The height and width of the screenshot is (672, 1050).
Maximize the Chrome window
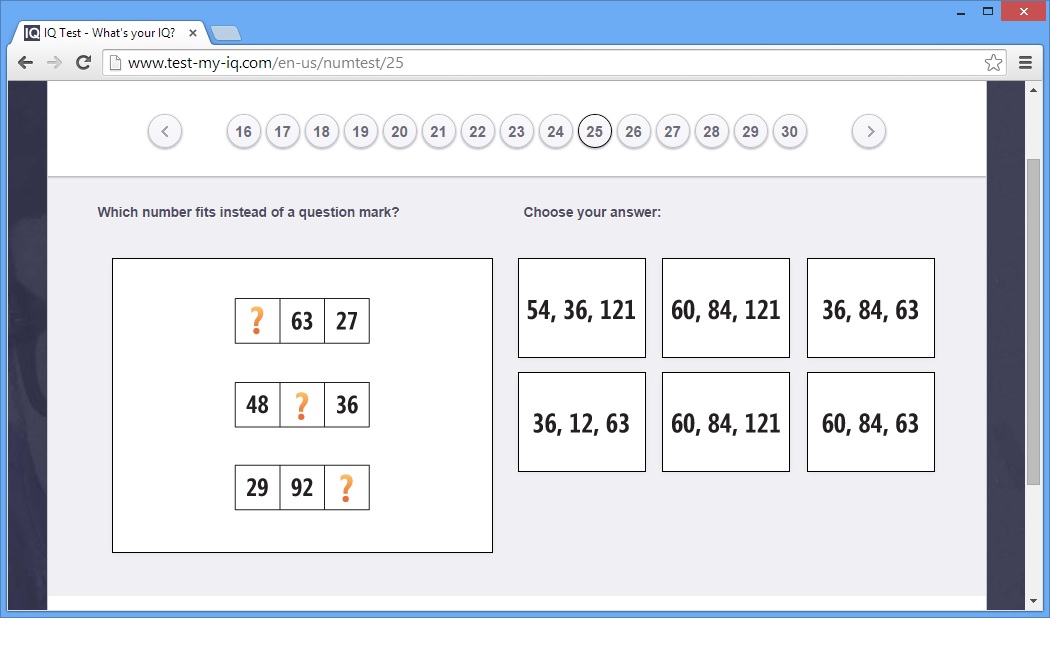coord(988,11)
